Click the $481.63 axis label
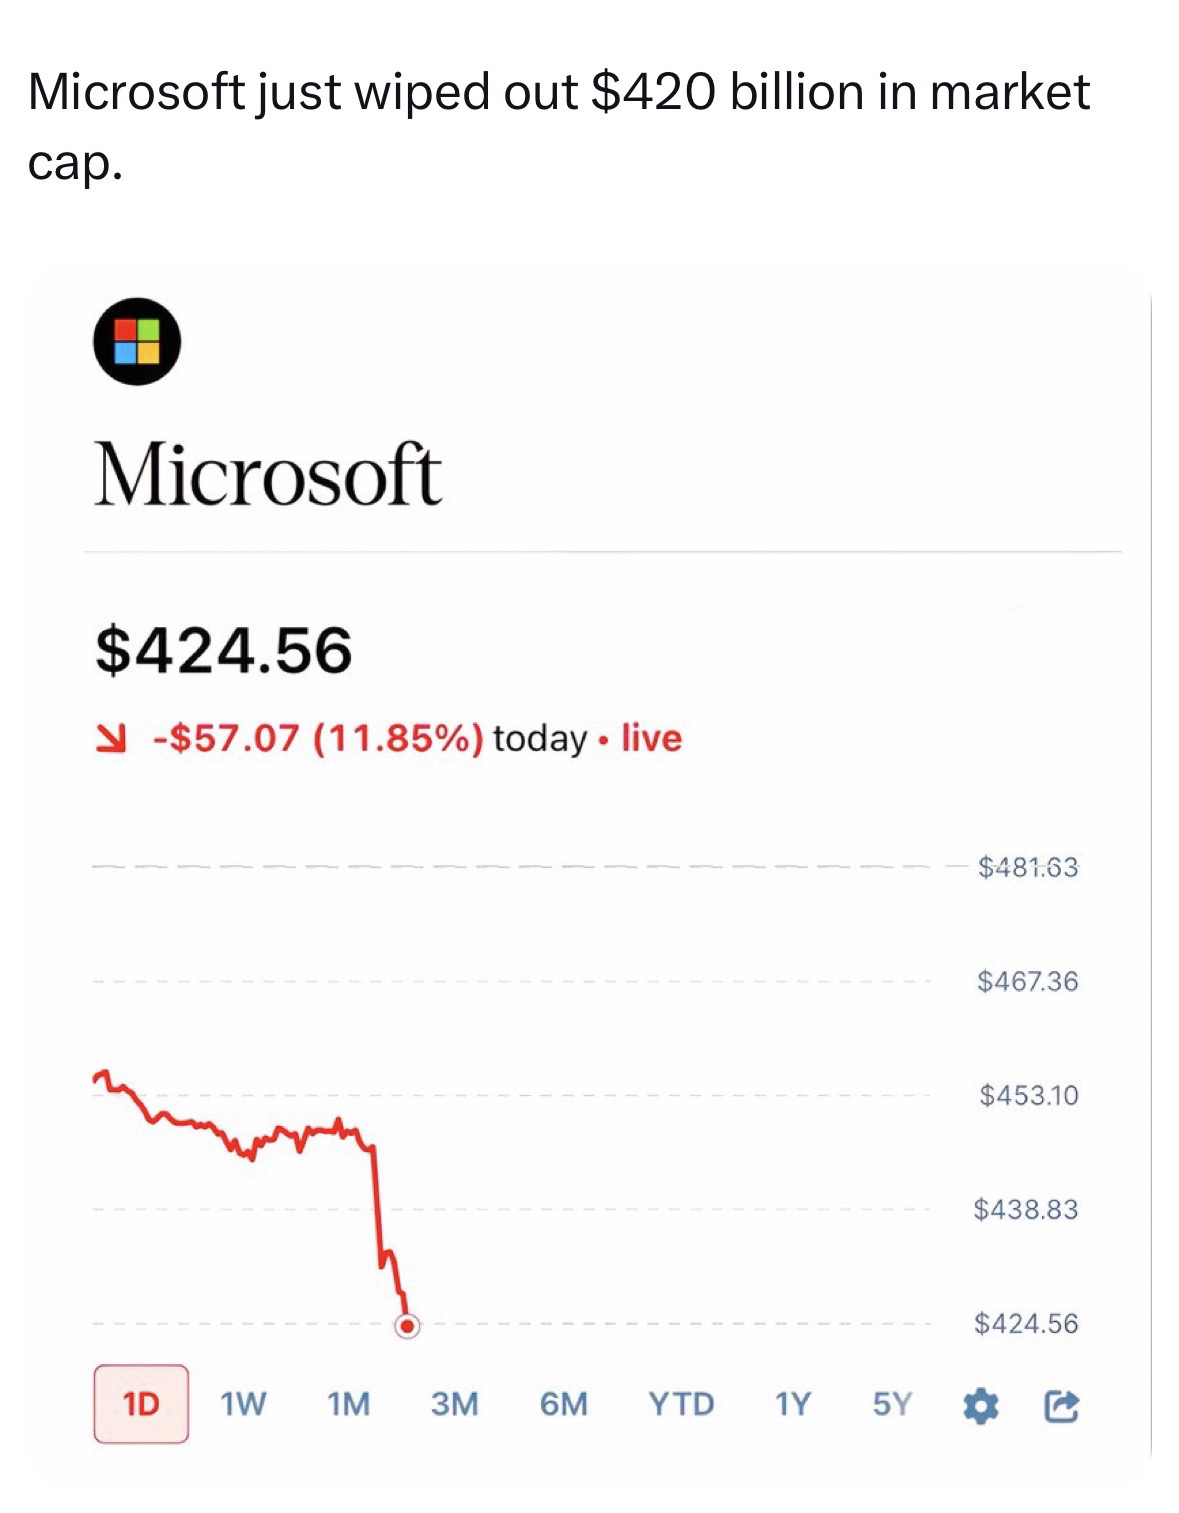 coord(1028,866)
